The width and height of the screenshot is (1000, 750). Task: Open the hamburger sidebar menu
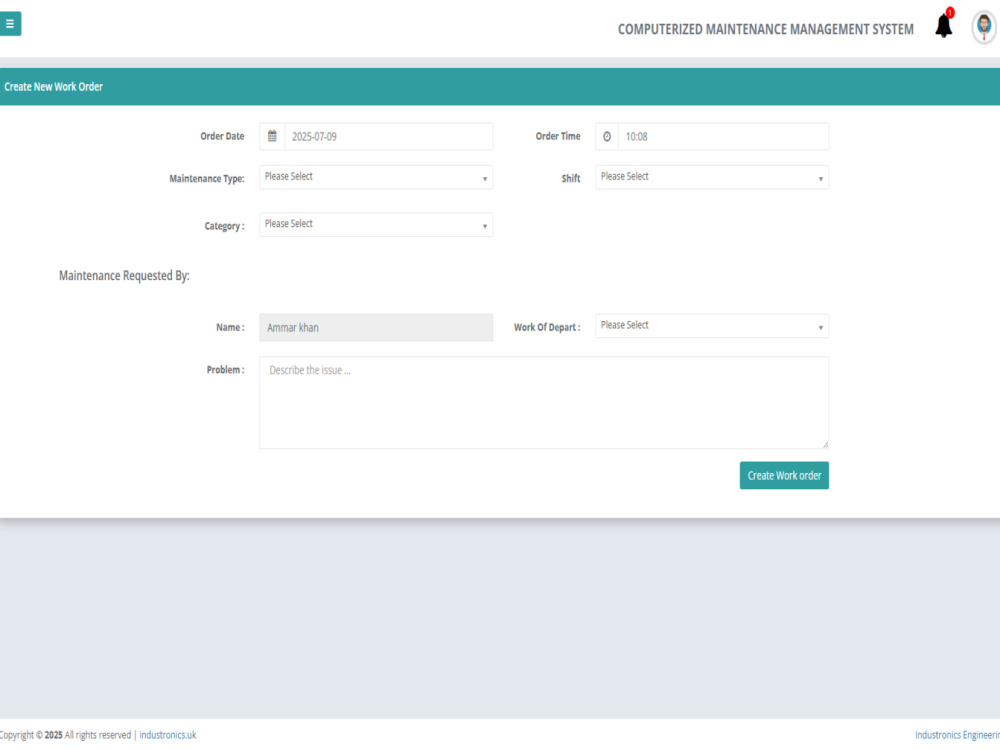(10, 24)
